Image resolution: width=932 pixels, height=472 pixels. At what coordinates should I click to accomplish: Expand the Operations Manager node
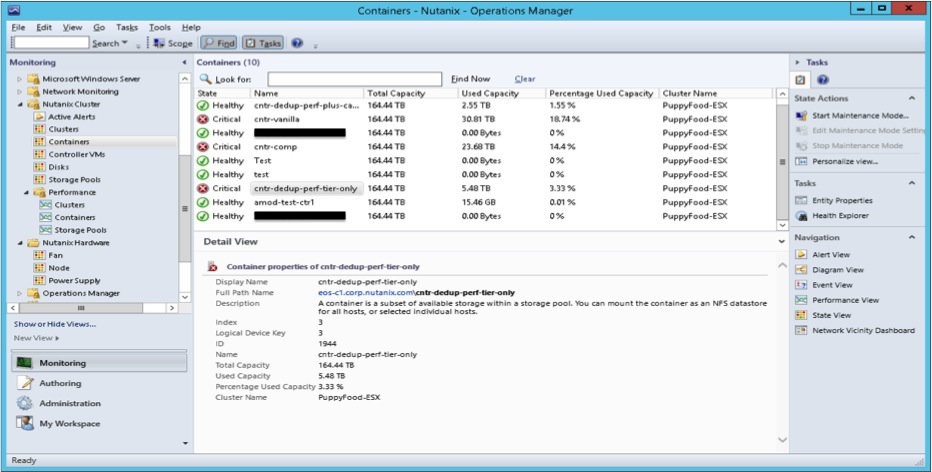pyautogui.click(x=20, y=294)
